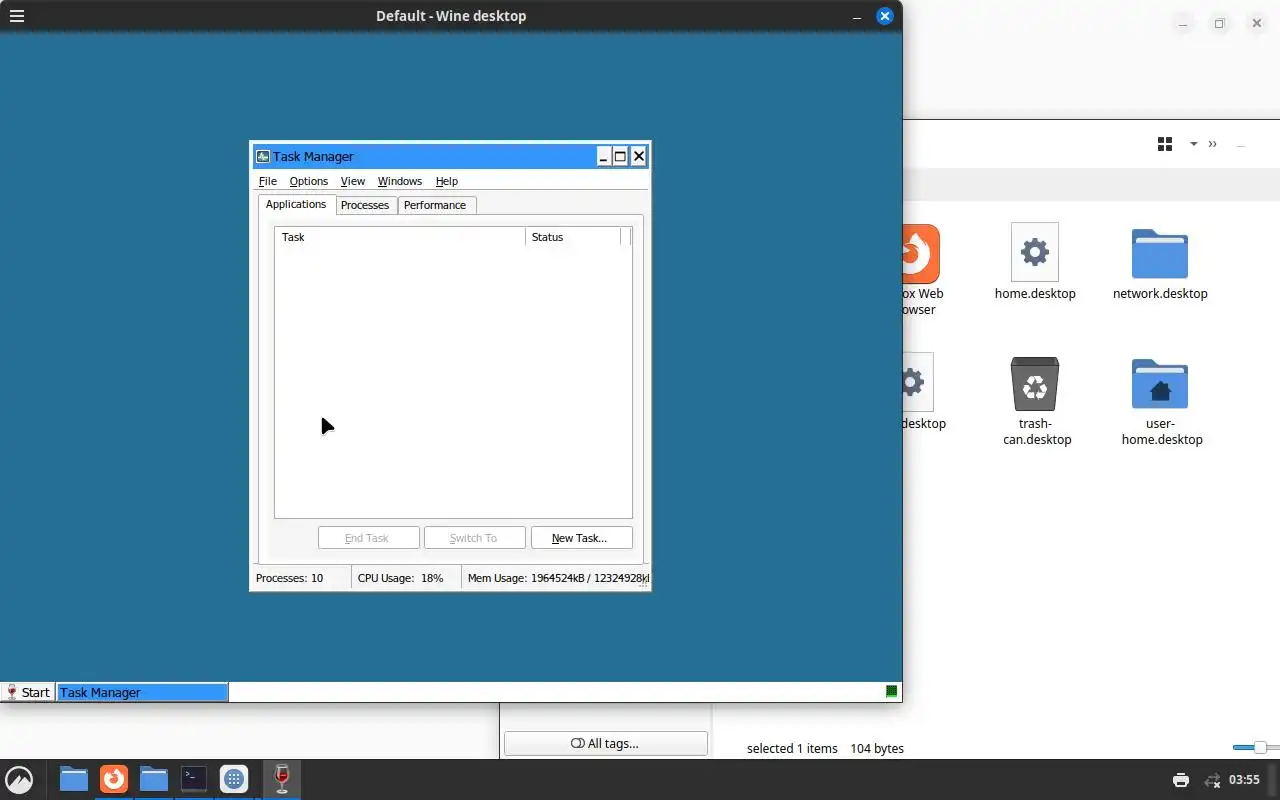Click the green CPU tray icon in Wine taskbar
This screenshot has width=1280, height=800.
coord(891,691)
